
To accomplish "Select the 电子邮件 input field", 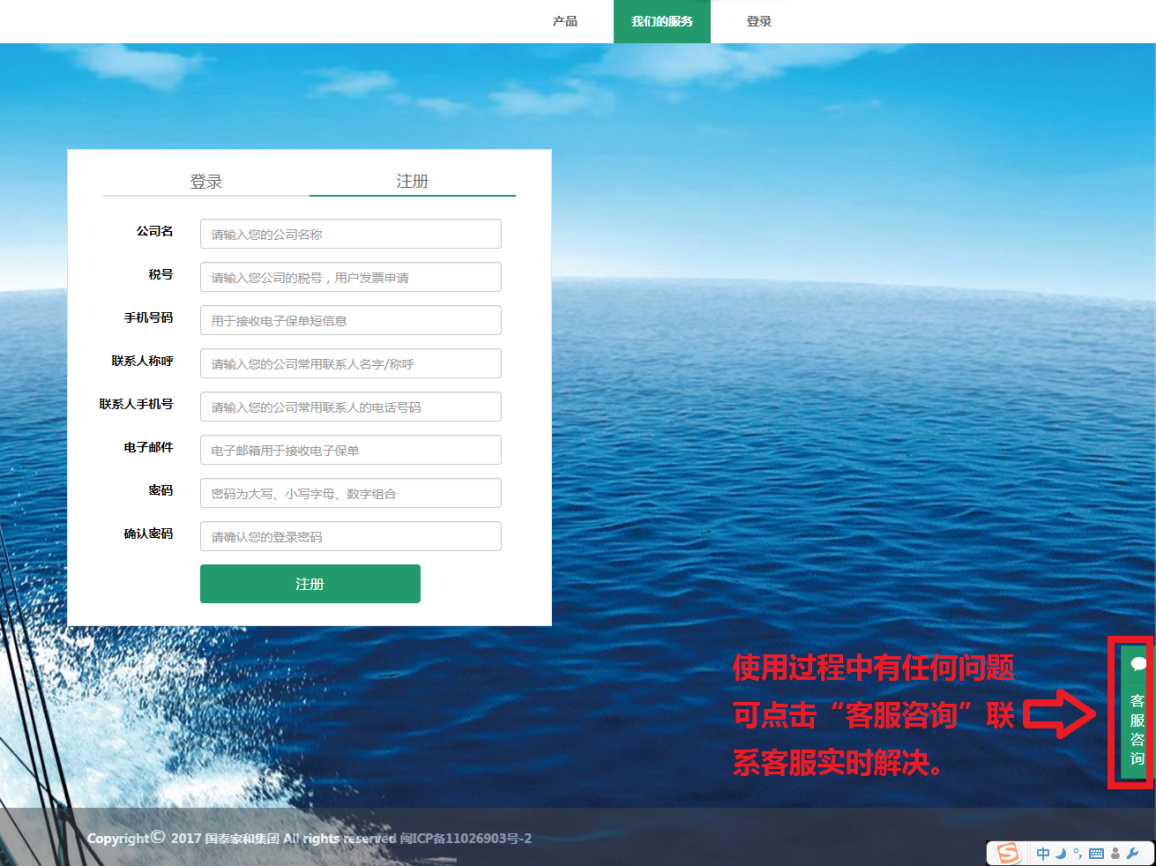I will [x=350, y=450].
